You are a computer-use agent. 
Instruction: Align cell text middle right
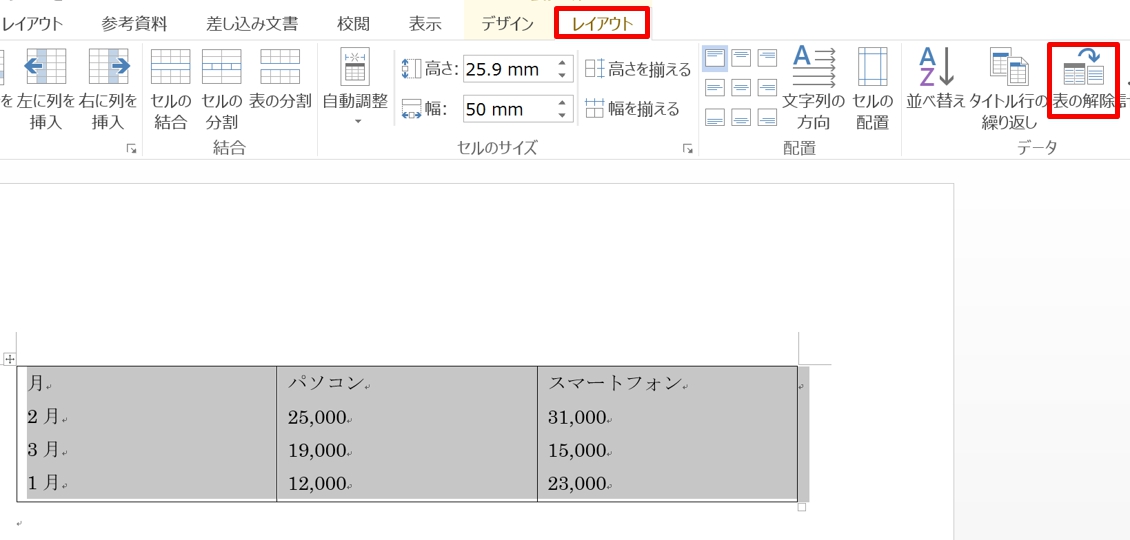point(767,88)
